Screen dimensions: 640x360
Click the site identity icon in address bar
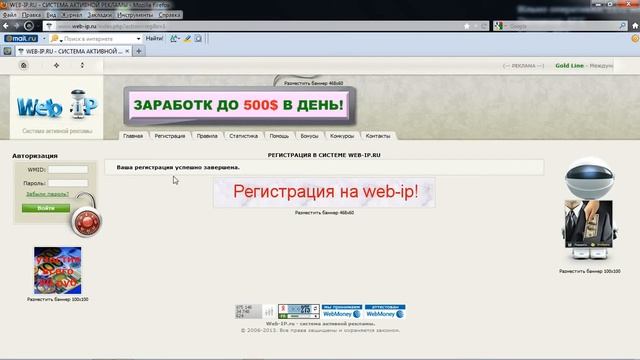[49, 26]
